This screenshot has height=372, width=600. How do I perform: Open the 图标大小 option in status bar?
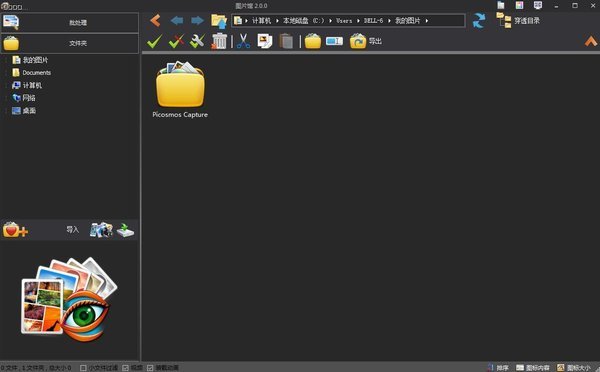(574, 368)
